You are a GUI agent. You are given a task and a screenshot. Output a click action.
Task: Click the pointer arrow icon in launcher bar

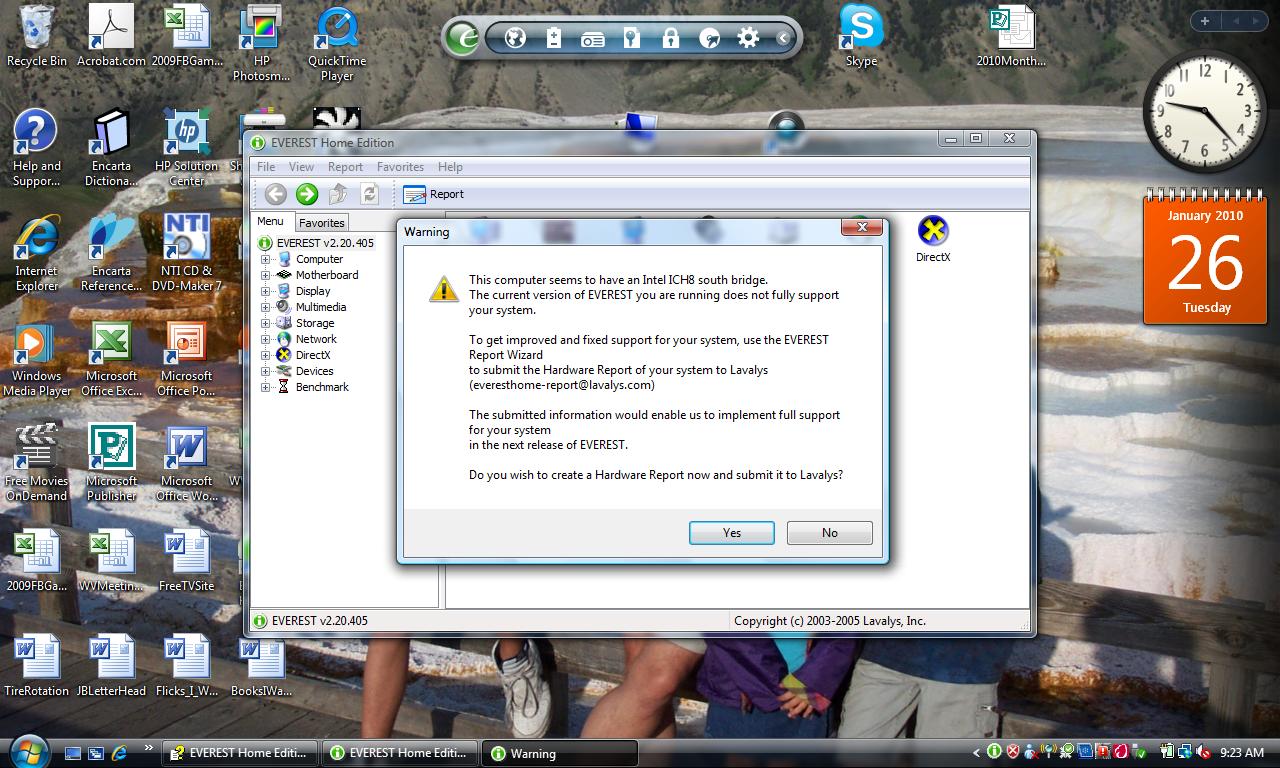(x=709, y=38)
